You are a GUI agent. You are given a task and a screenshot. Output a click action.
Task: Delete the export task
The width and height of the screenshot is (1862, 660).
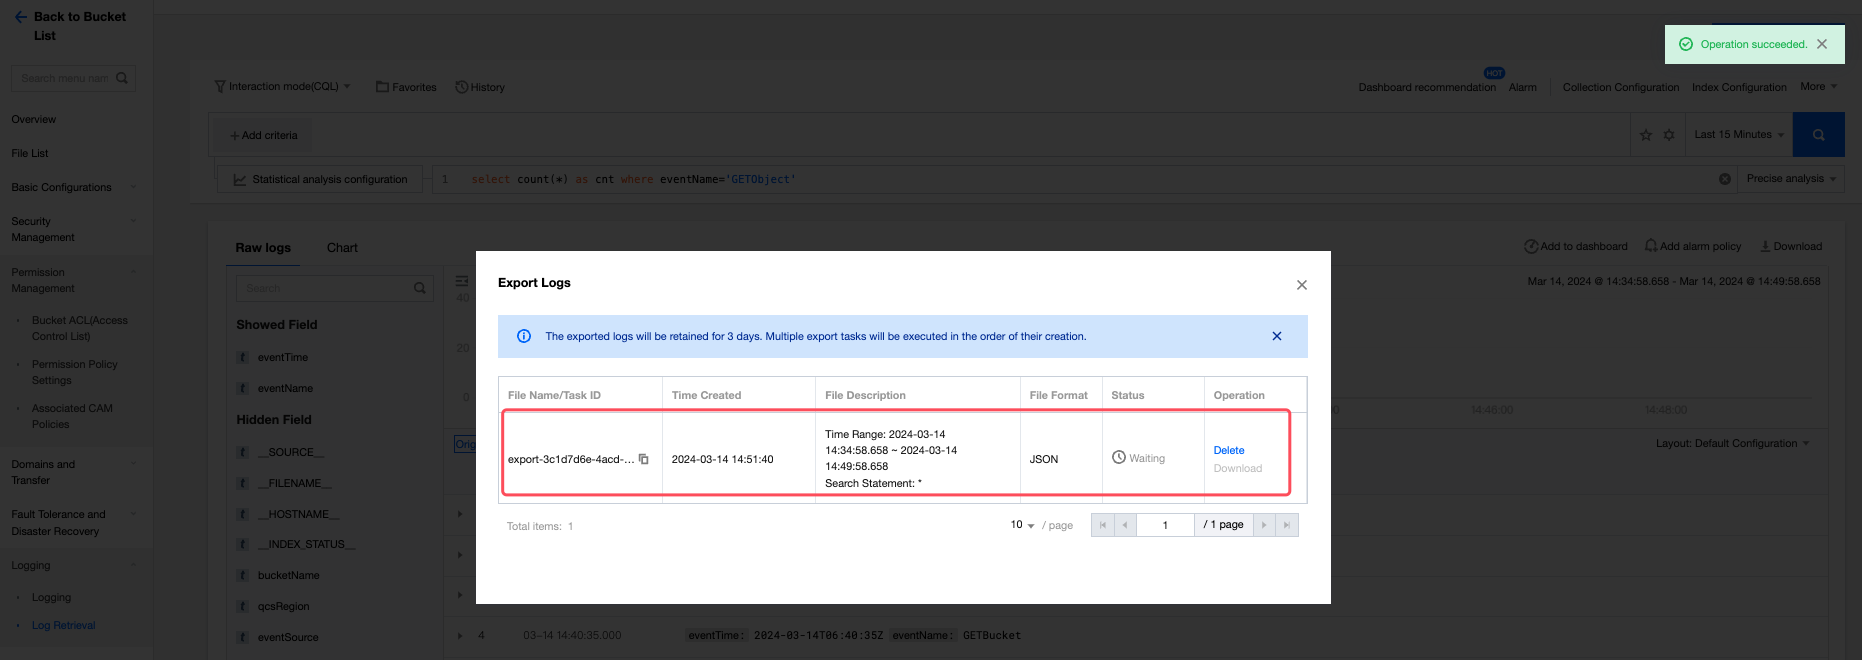pyautogui.click(x=1229, y=450)
